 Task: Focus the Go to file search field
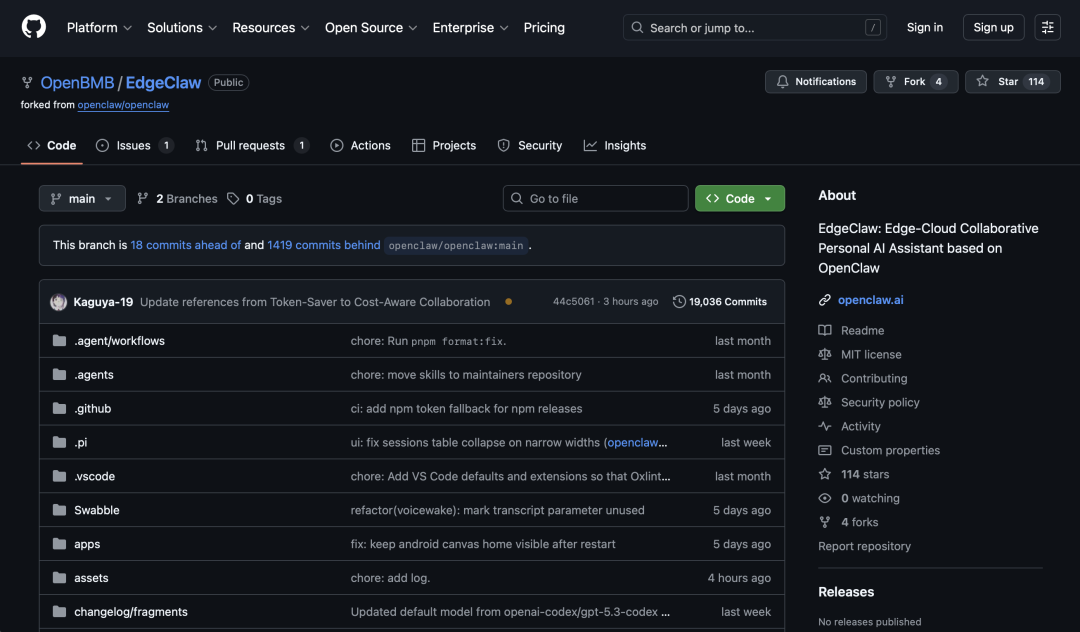[596, 199]
